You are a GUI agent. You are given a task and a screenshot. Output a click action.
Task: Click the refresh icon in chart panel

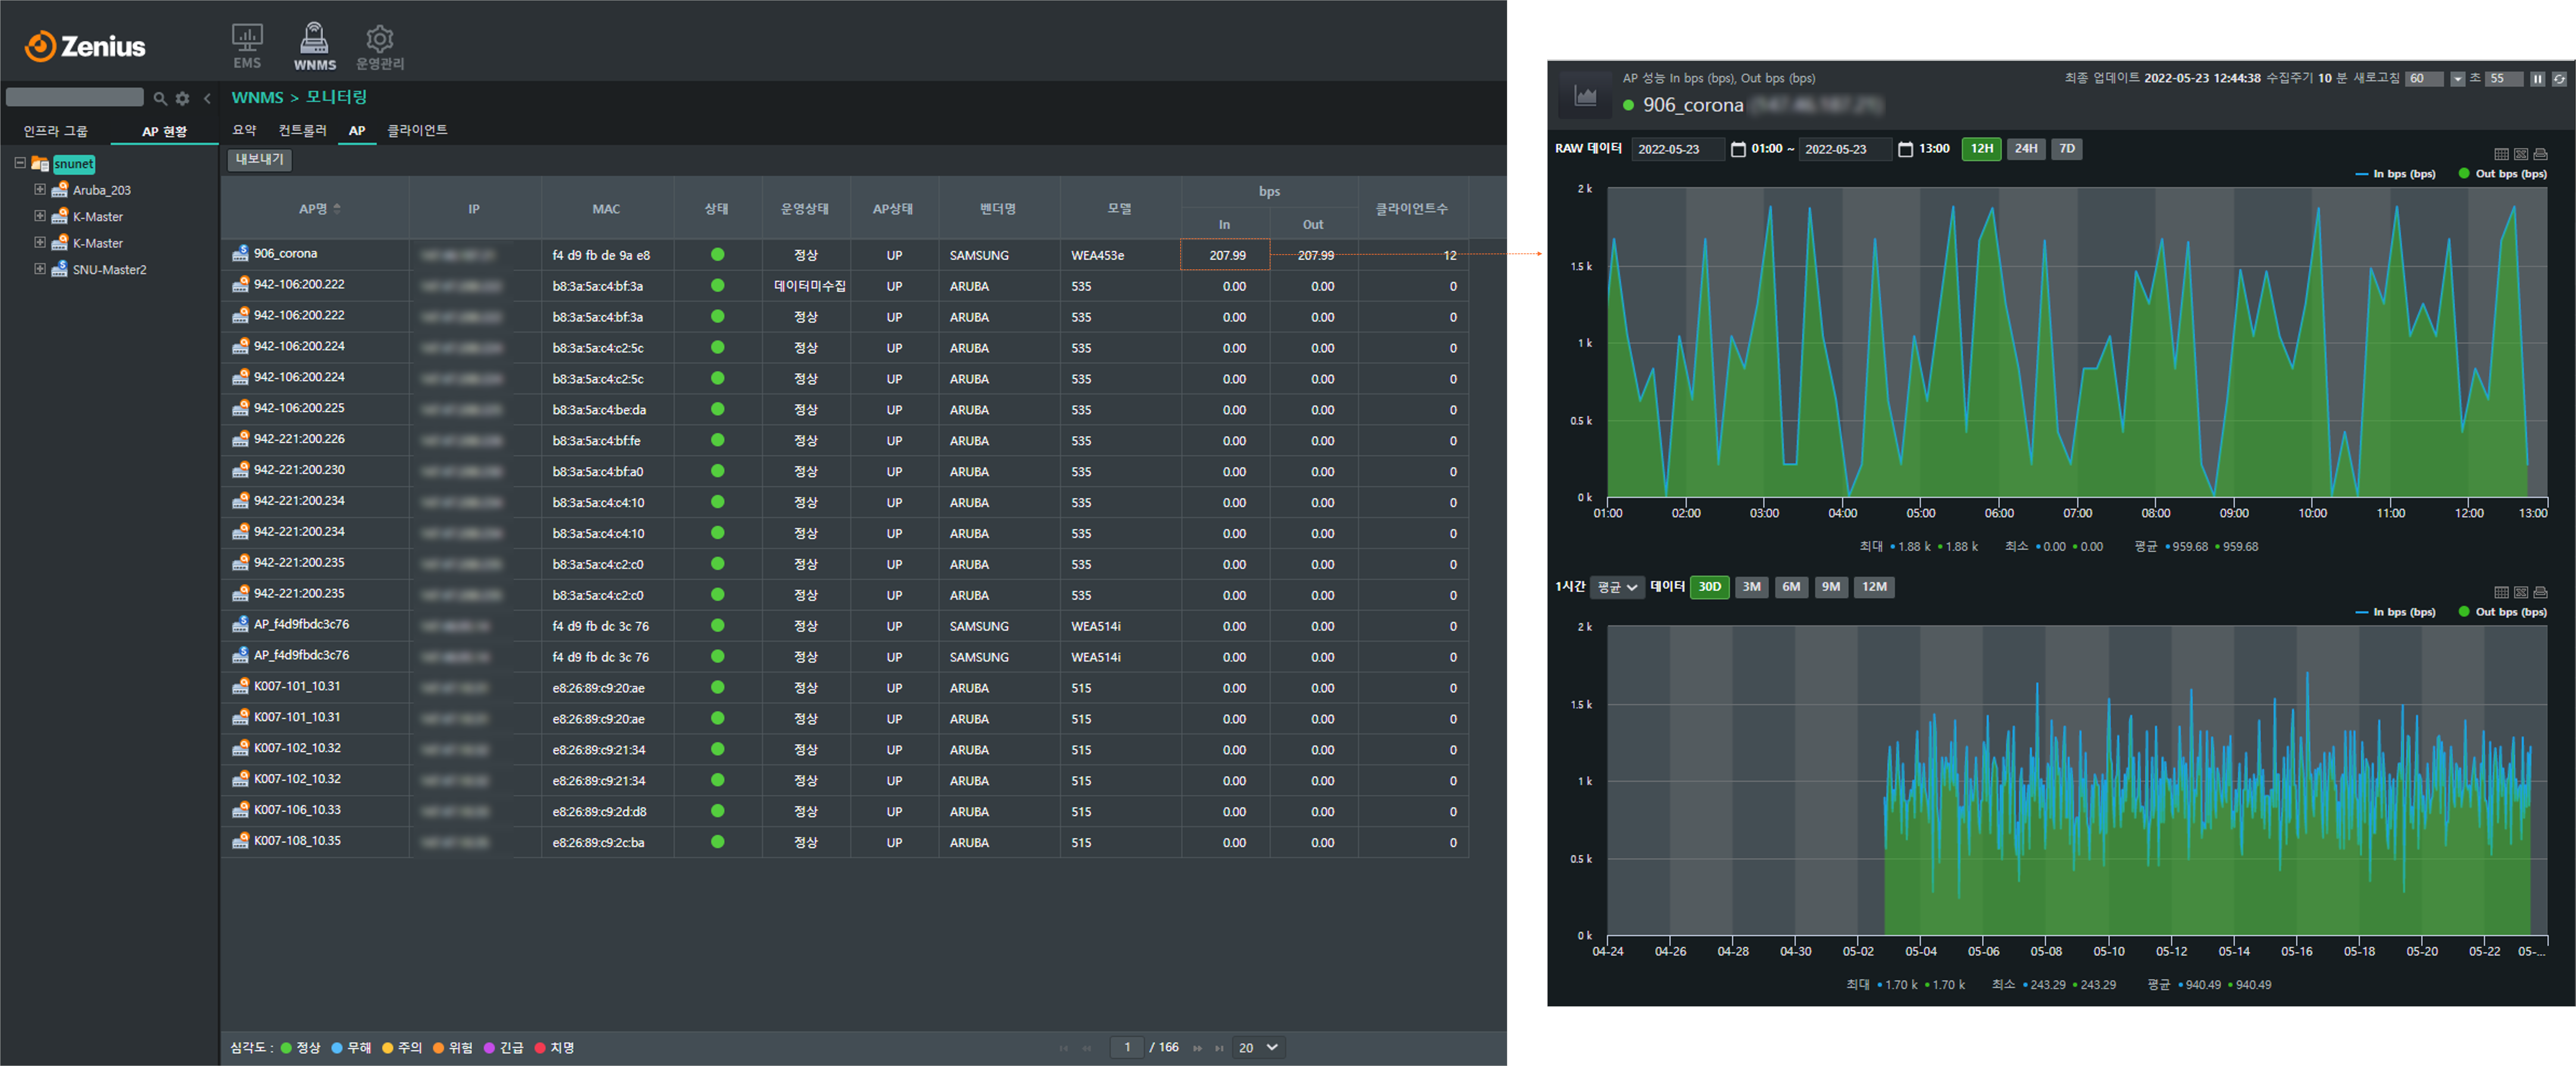pos(2559,79)
